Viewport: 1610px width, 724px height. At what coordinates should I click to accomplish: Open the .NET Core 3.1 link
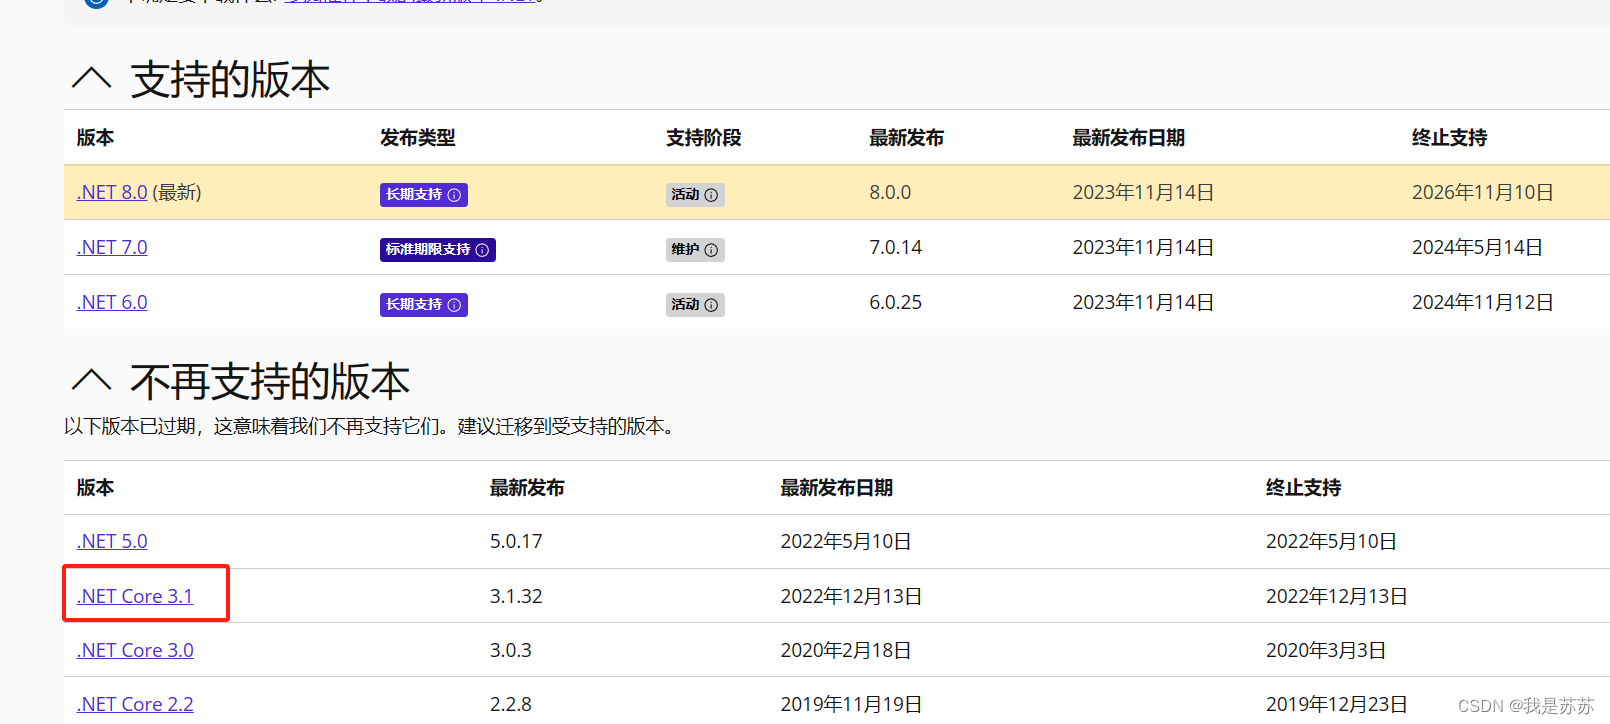[135, 596]
